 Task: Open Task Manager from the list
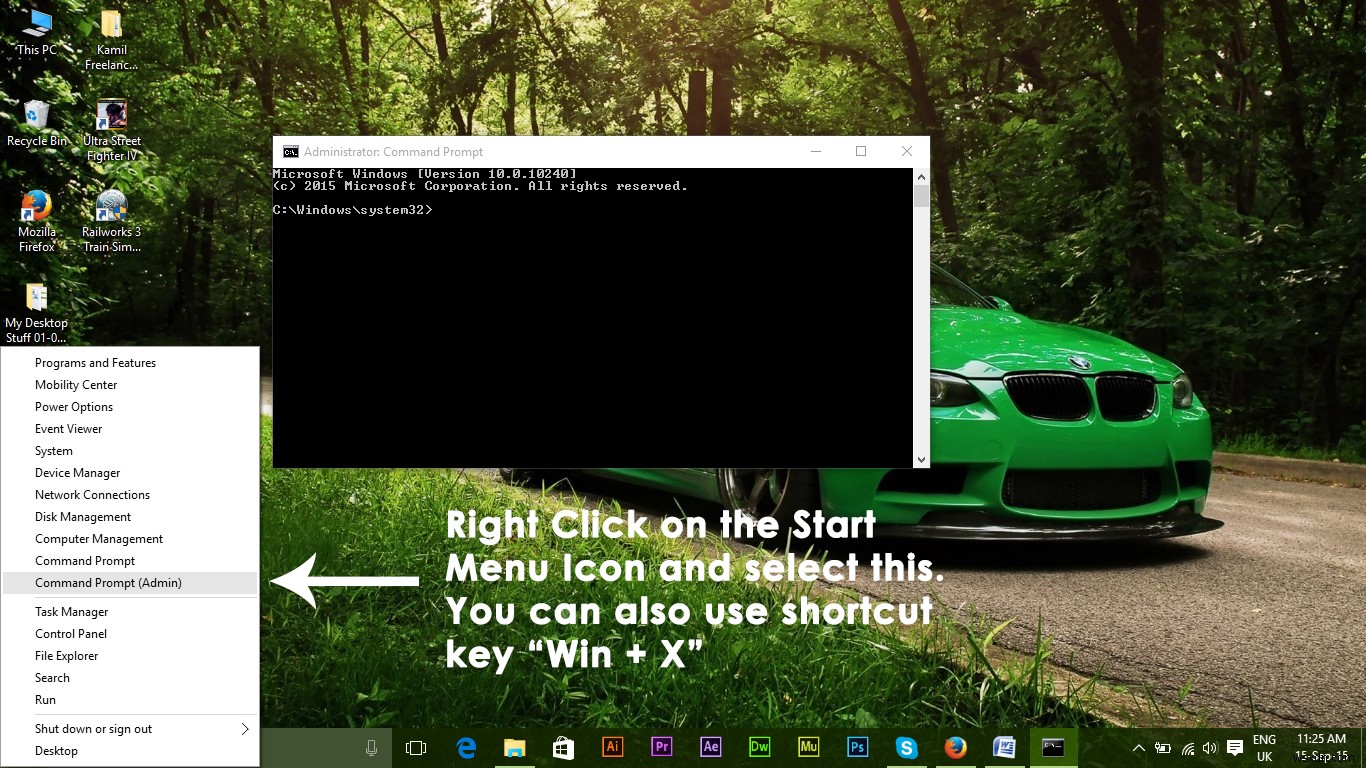coord(72,611)
